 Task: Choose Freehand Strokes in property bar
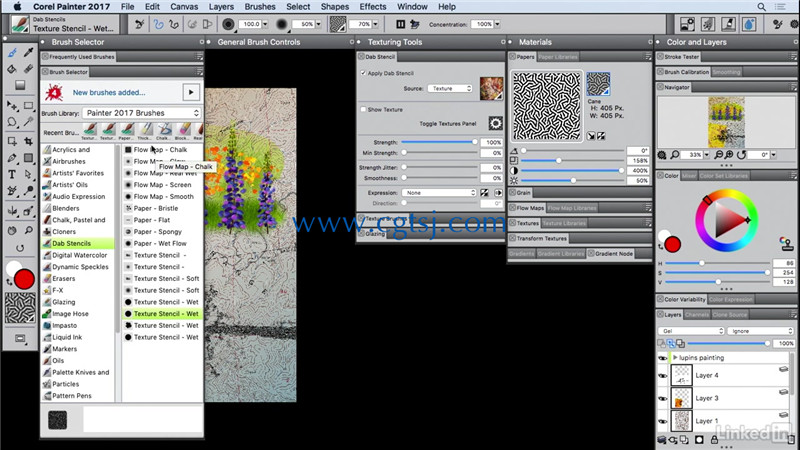tap(159, 24)
